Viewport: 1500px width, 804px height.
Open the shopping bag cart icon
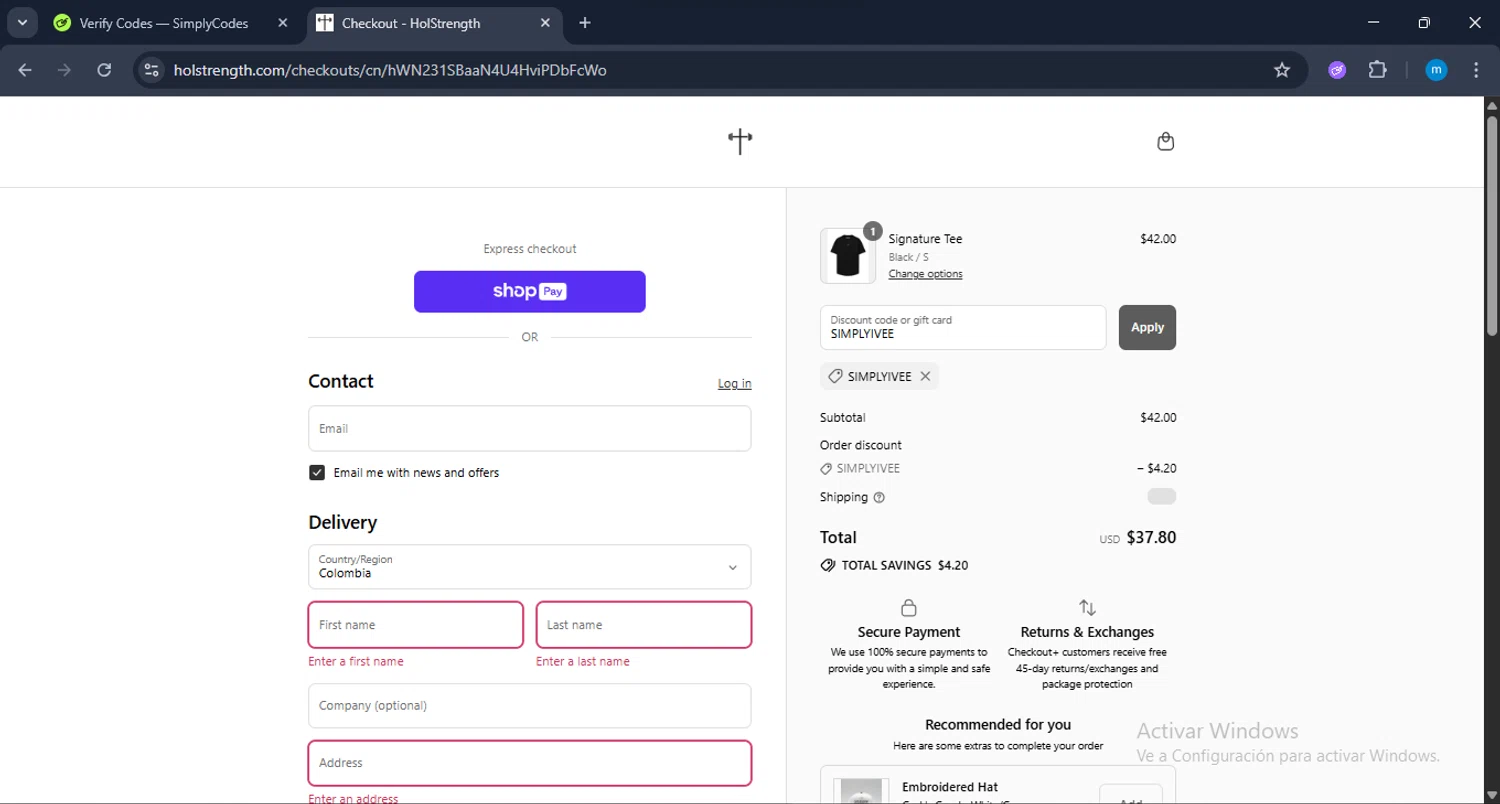(x=1165, y=141)
